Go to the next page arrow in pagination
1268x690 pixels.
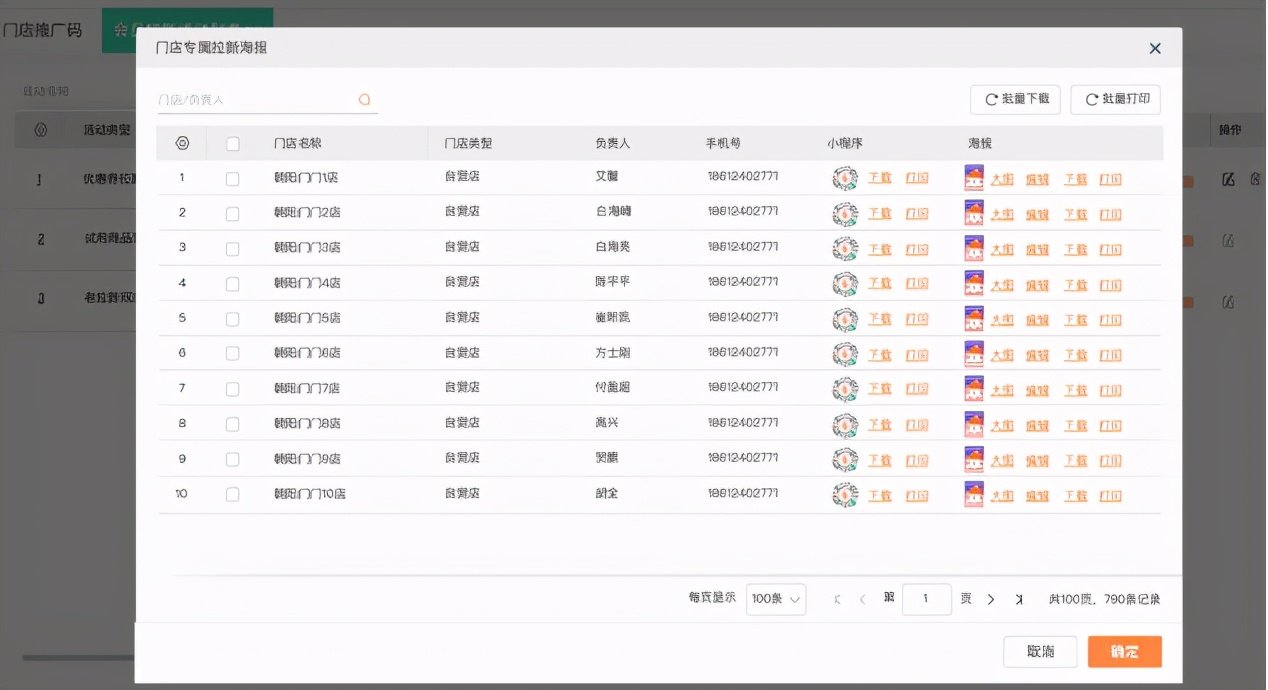pyautogui.click(x=991, y=599)
